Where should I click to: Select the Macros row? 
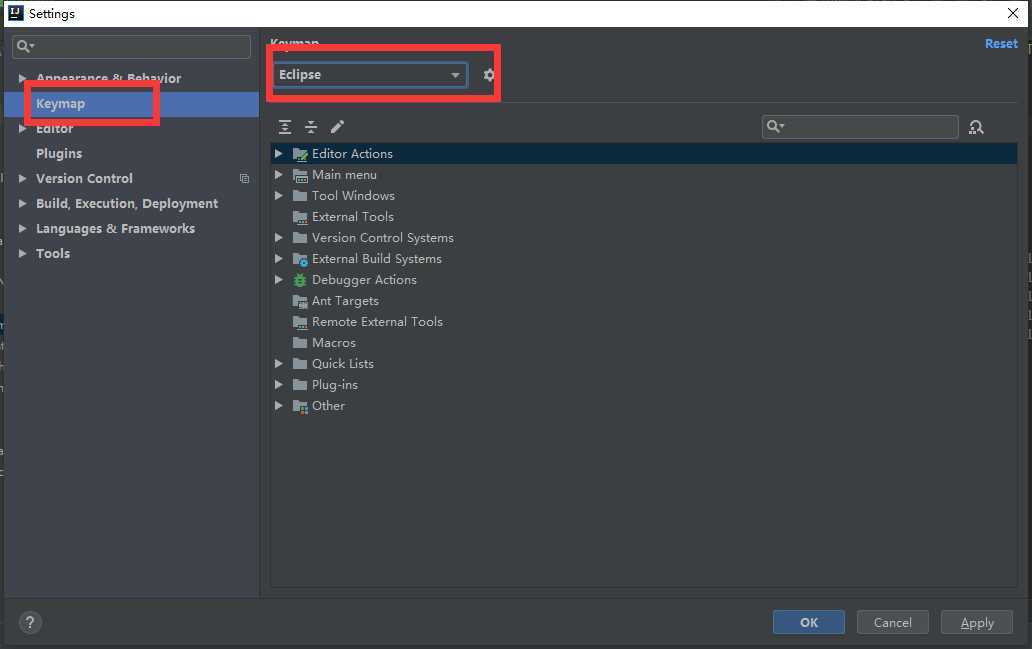[x=644, y=343]
